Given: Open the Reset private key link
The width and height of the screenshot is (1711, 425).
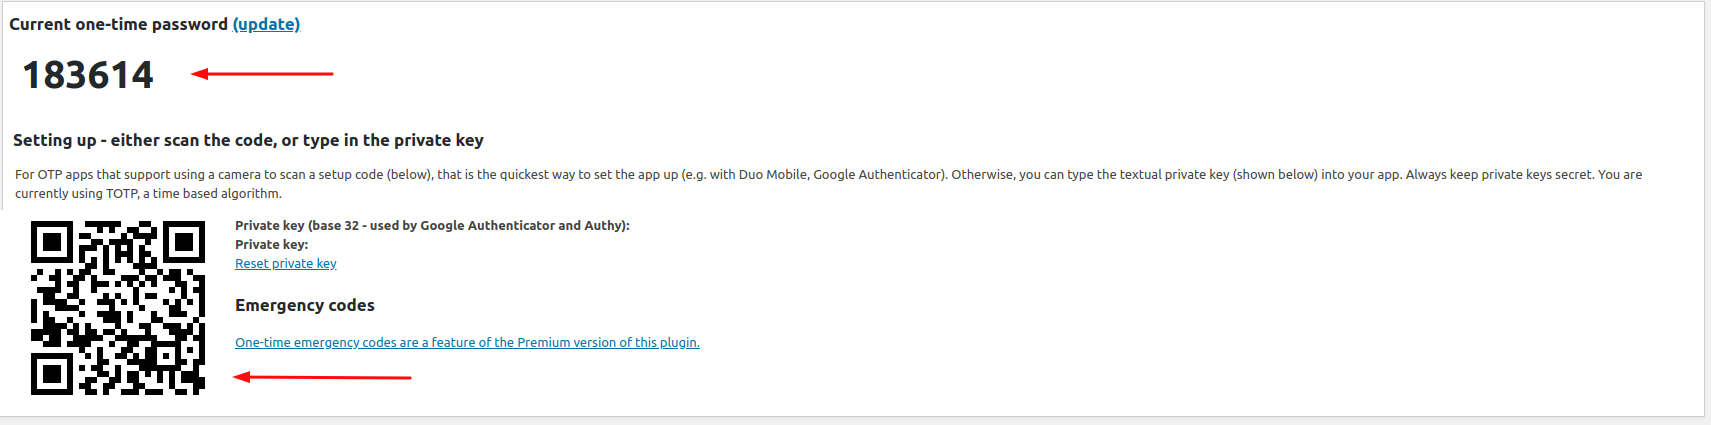Looking at the screenshot, I should pyautogui.click(x=286, y=264).
